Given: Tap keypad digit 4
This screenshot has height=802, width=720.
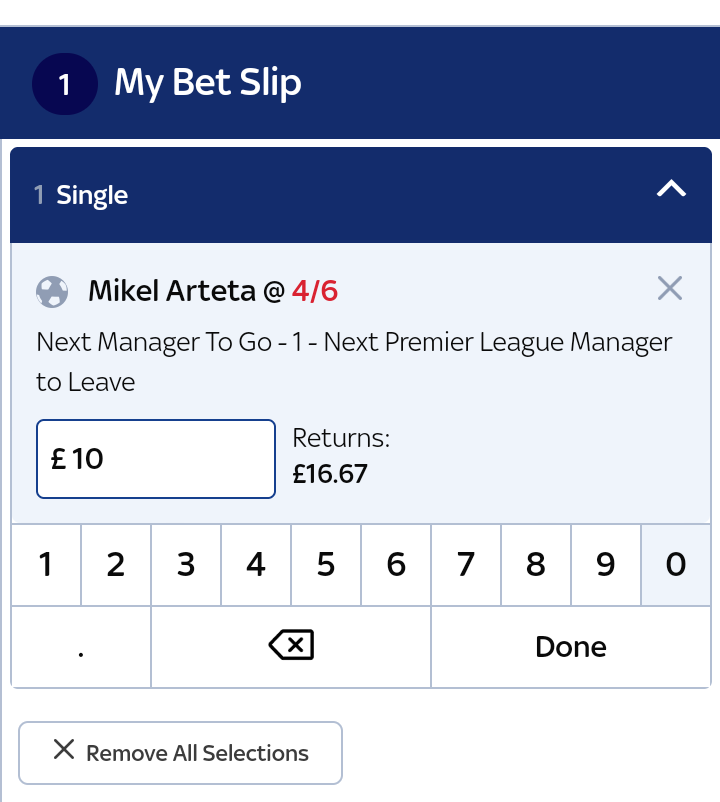Looking at the screenshot, I should [256, 565].
